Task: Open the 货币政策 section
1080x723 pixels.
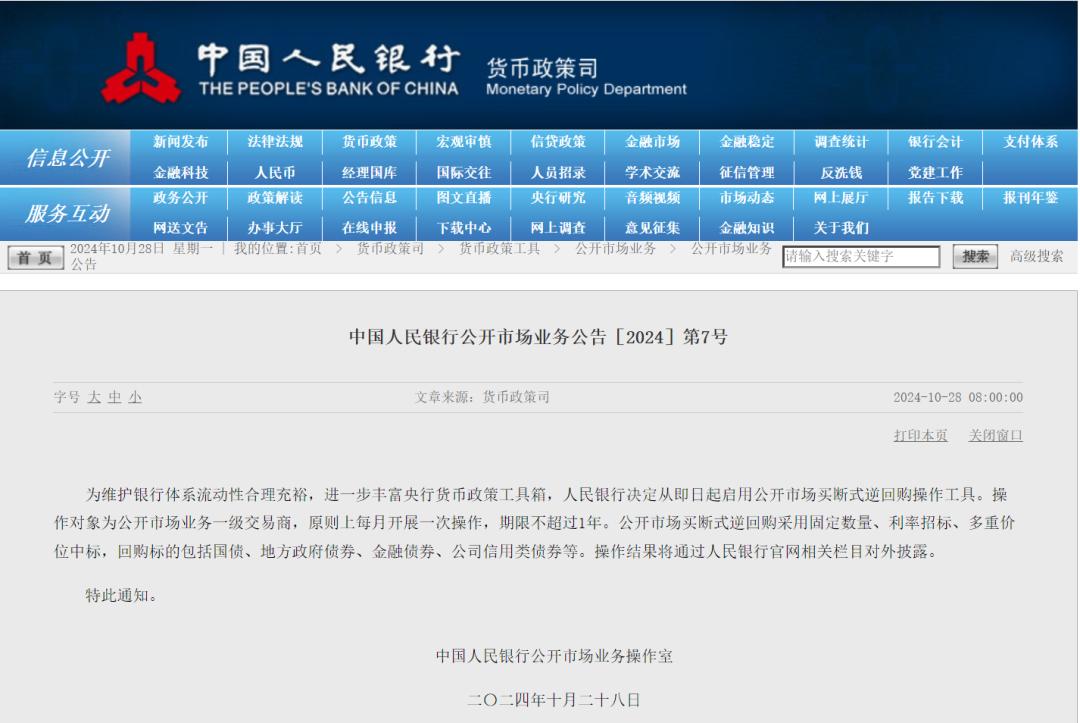Action: [x=370, y=141]
